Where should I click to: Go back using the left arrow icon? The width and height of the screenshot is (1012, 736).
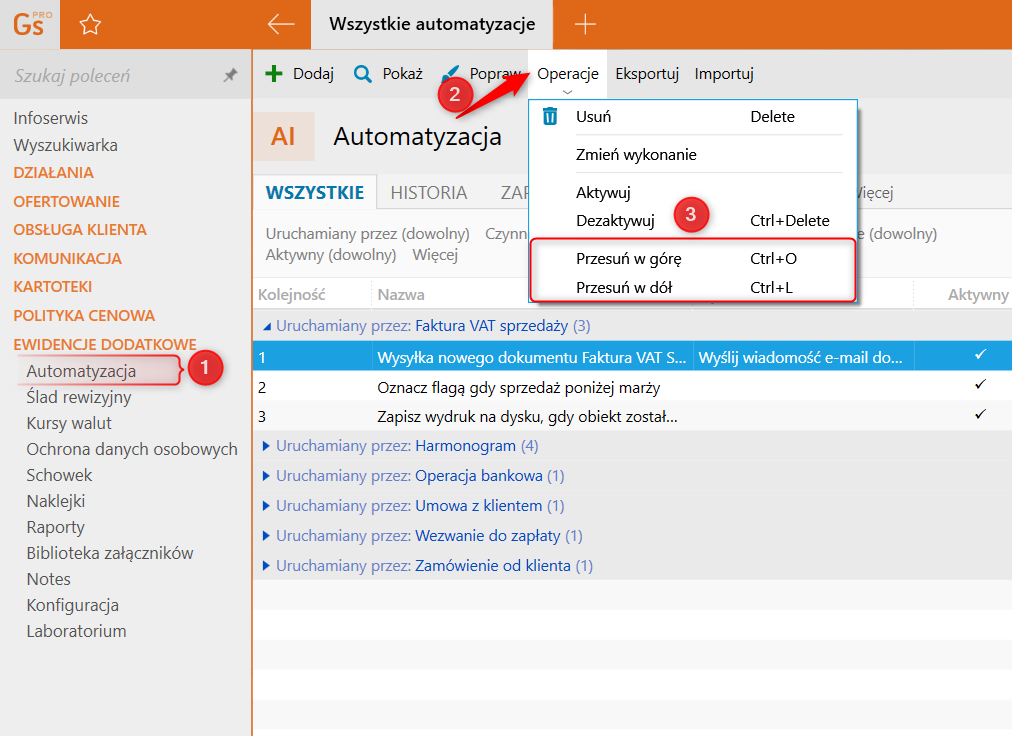tap(281, 25)
